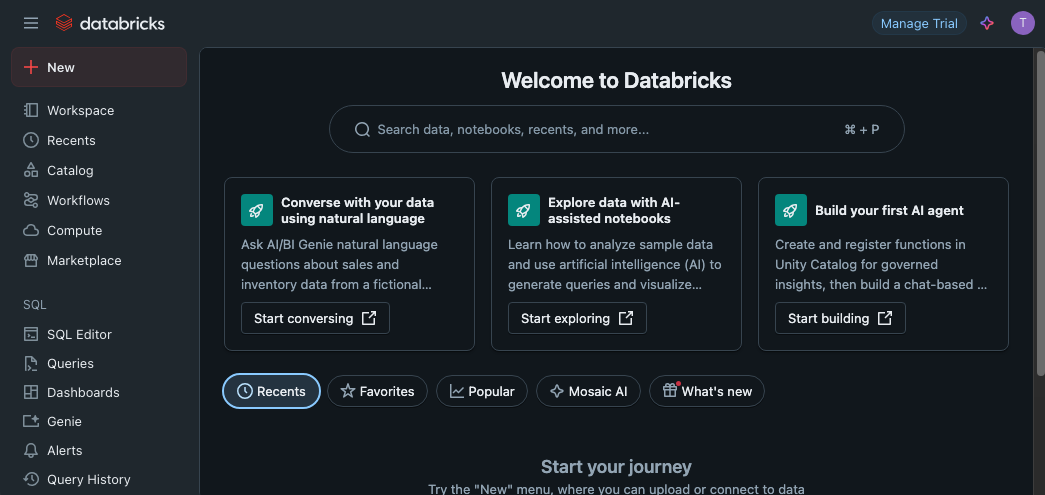Click external link icon in Start exploring
The image size is (1045, 495).
click(x=626, y=318)
